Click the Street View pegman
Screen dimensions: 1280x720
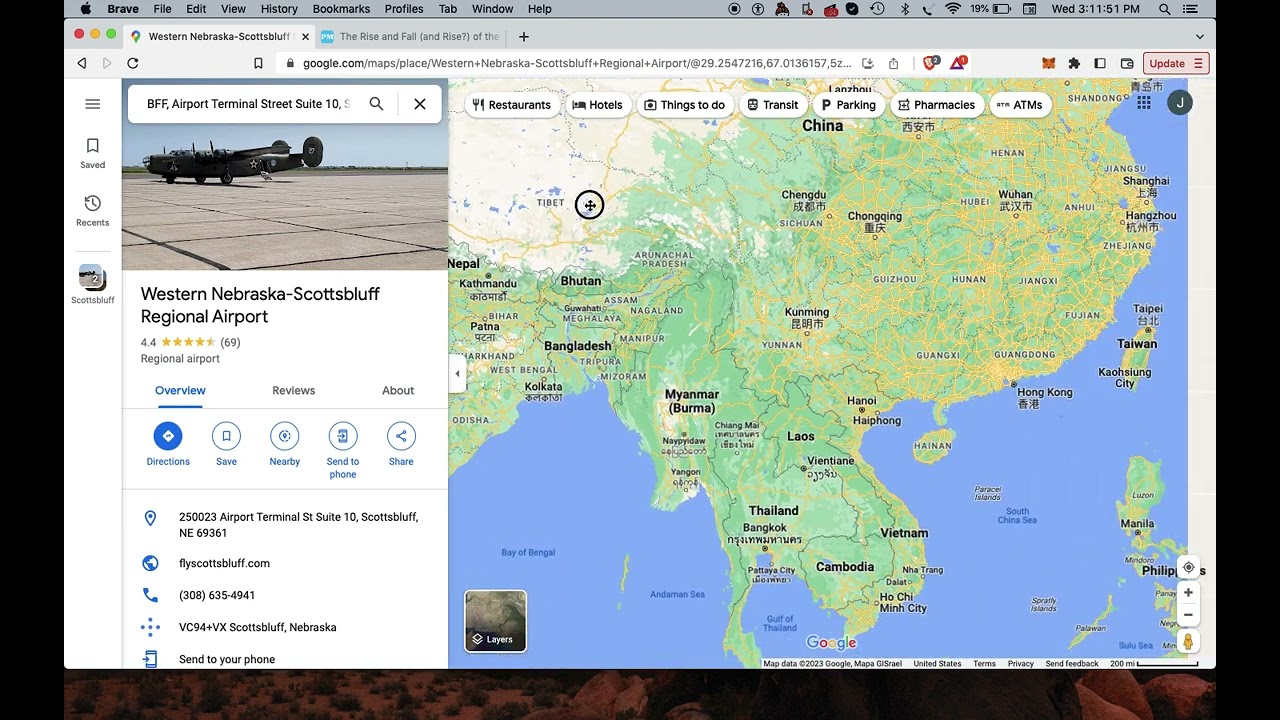pyautogui.click(x=1188, y=641)
